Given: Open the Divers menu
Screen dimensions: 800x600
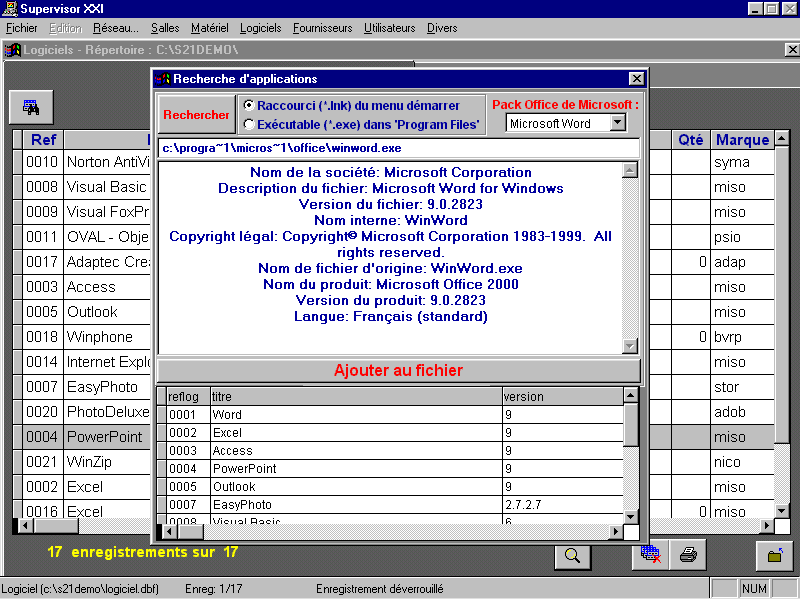Looking at the screenshot, I should (x=442, y=28).
